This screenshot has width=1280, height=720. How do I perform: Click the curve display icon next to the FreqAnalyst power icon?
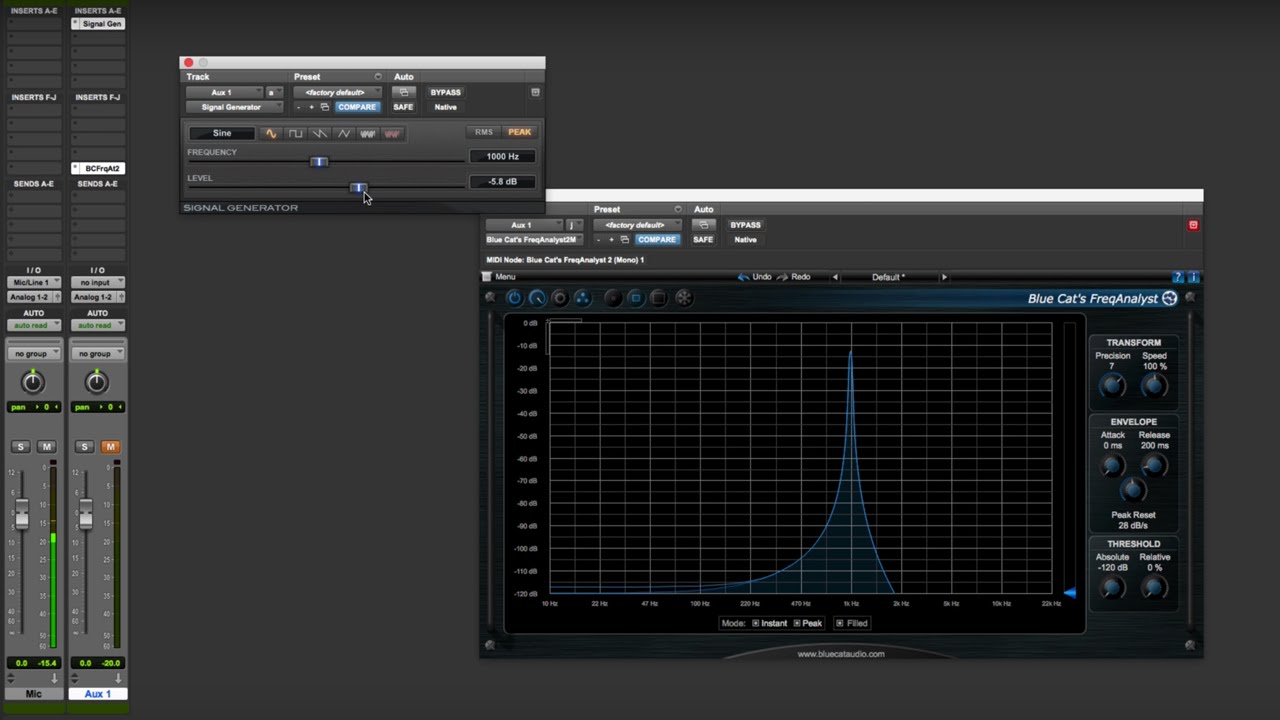(x=537, y=298)
